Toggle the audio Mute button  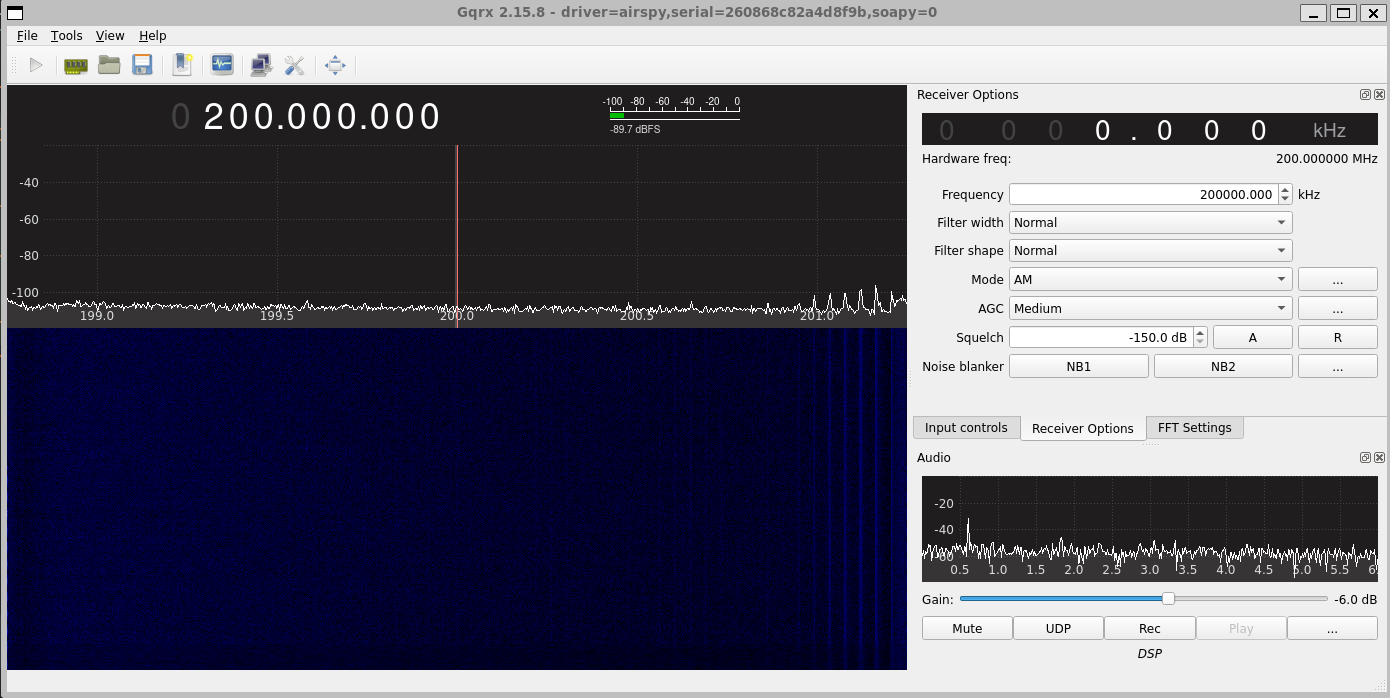point(967,628)
